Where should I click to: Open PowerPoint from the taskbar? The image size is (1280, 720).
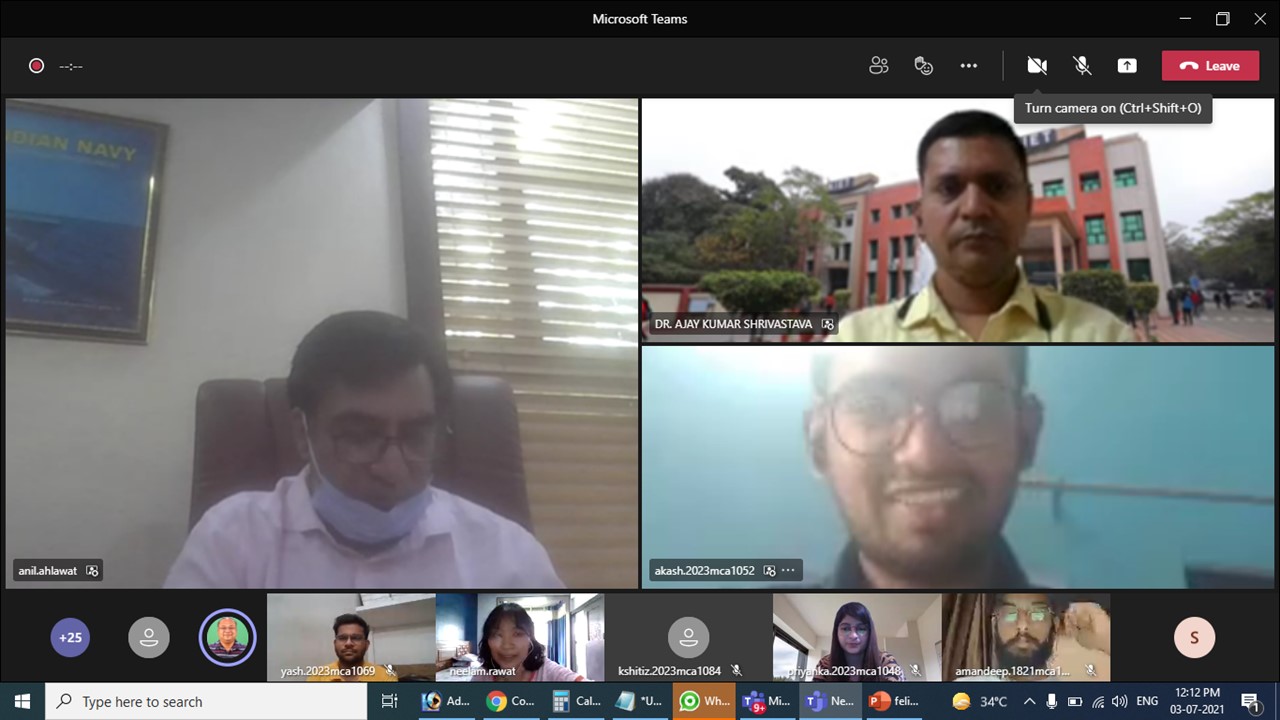(x=894, y=701)
